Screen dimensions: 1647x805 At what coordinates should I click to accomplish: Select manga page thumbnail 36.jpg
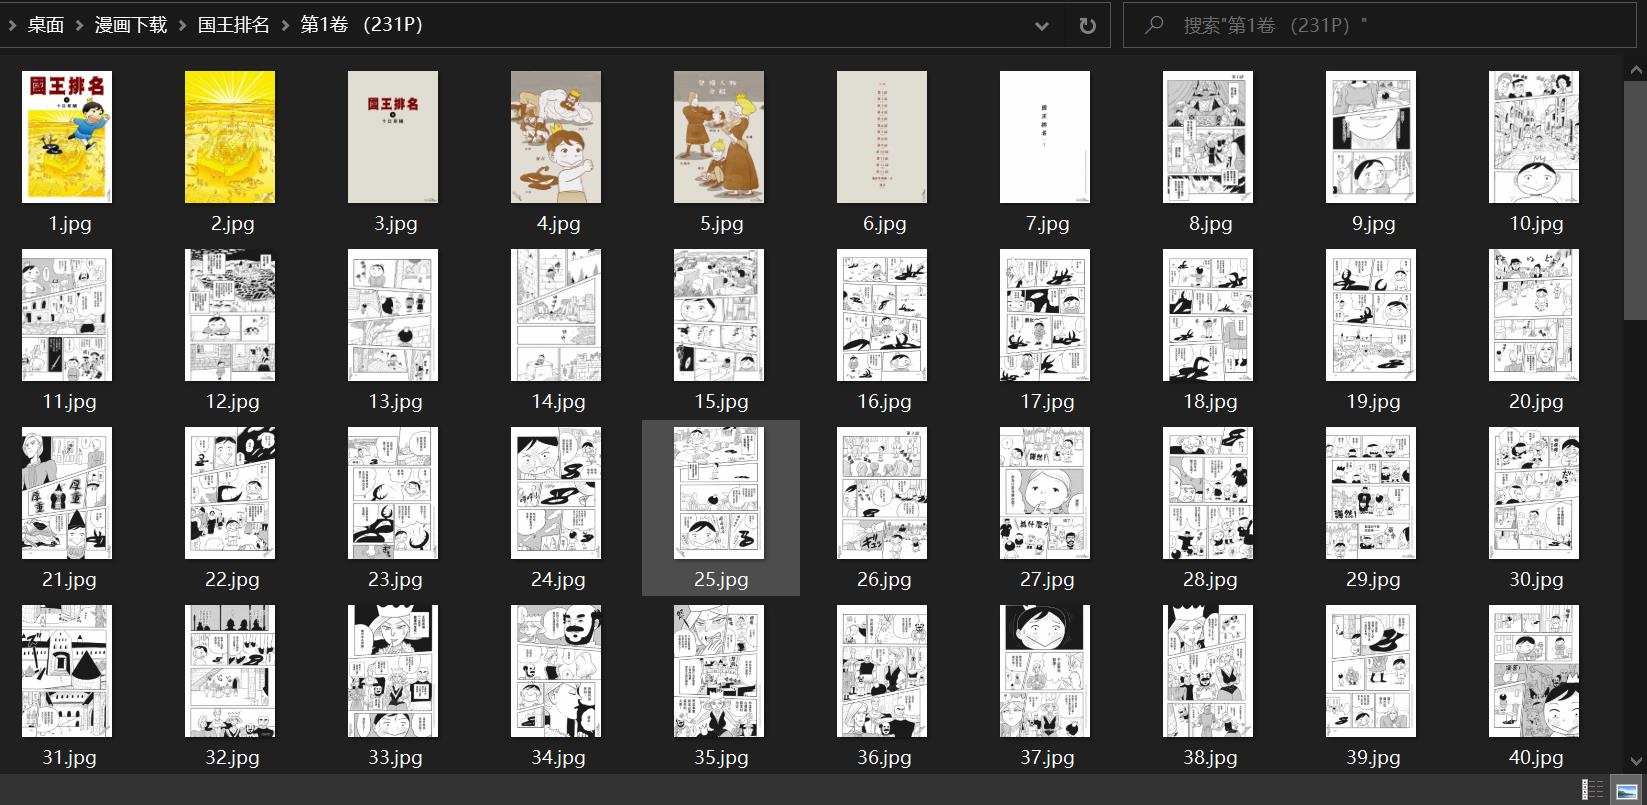coord(883,671)
